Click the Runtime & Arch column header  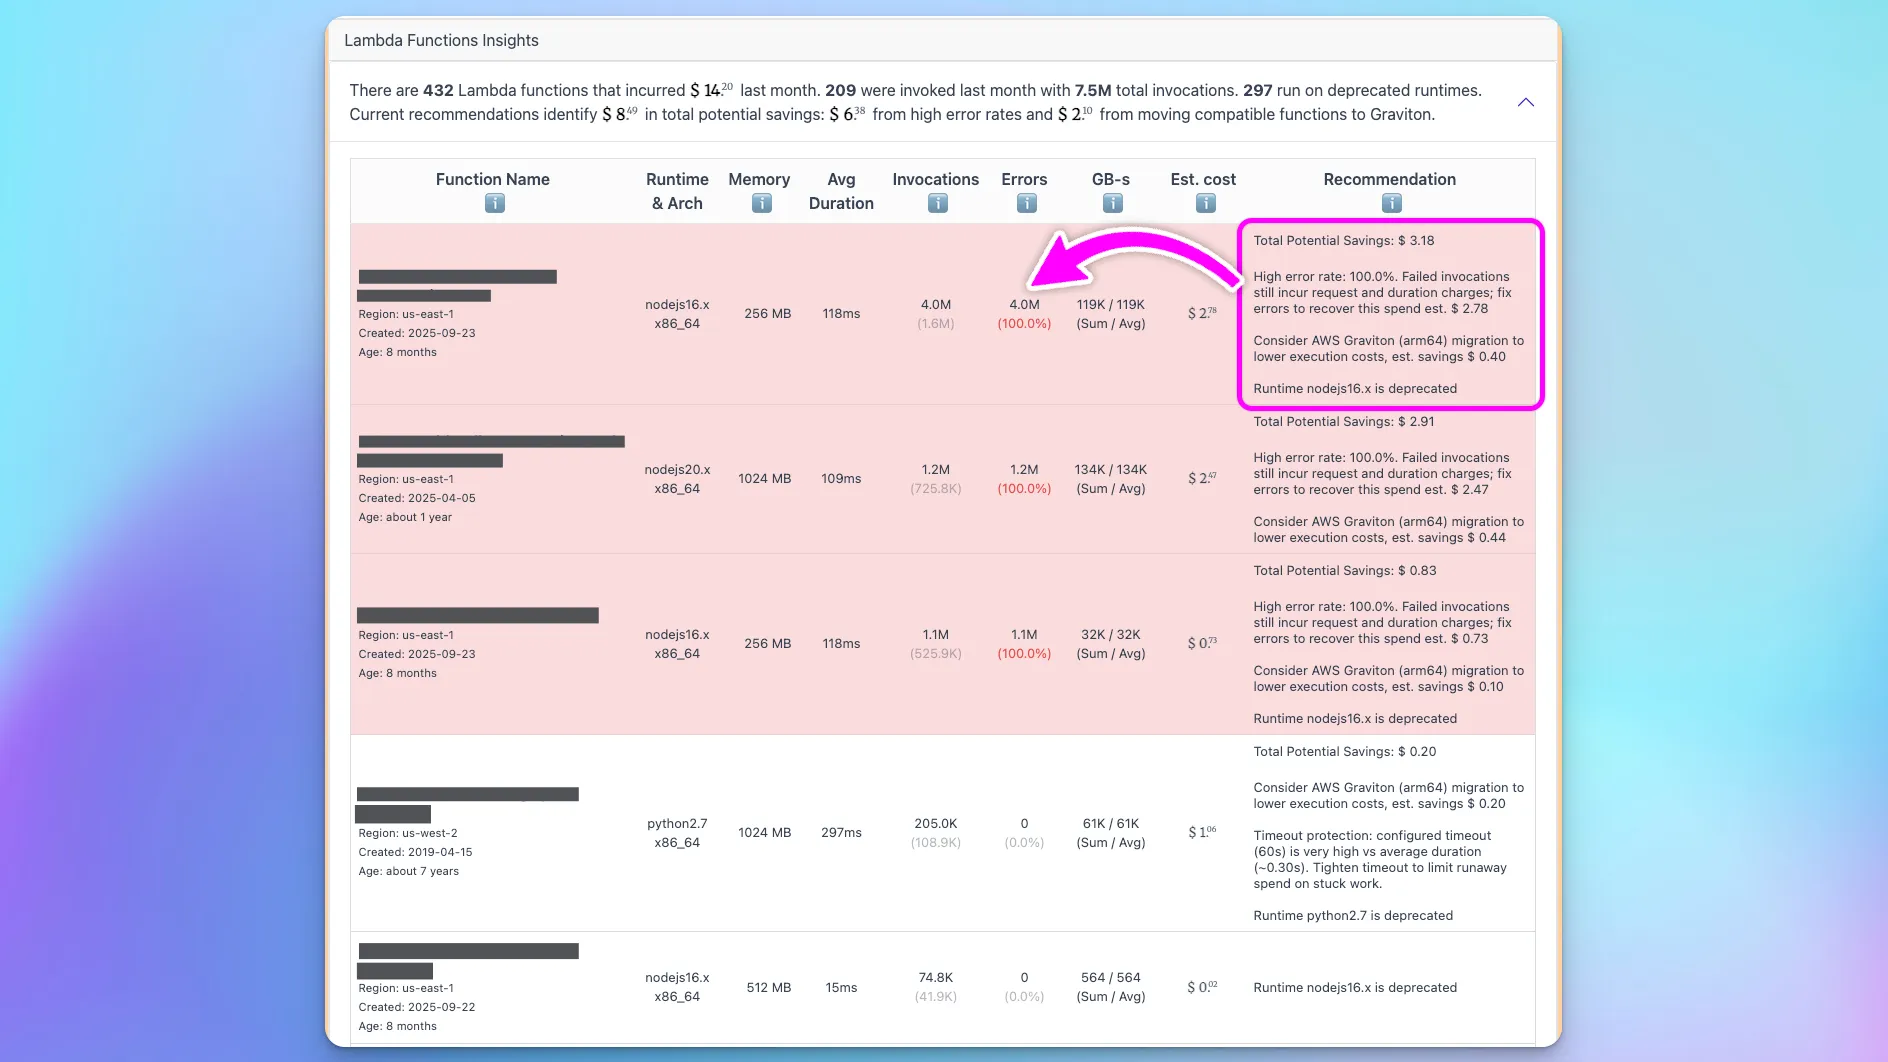(677, 191)
